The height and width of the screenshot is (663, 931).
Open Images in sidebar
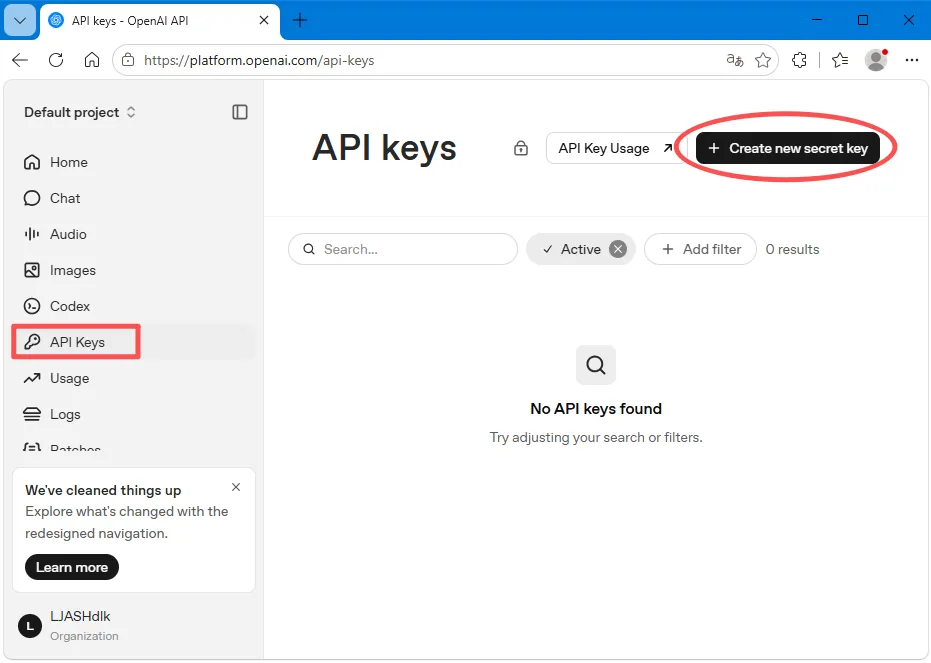click(x=134, y=270)
